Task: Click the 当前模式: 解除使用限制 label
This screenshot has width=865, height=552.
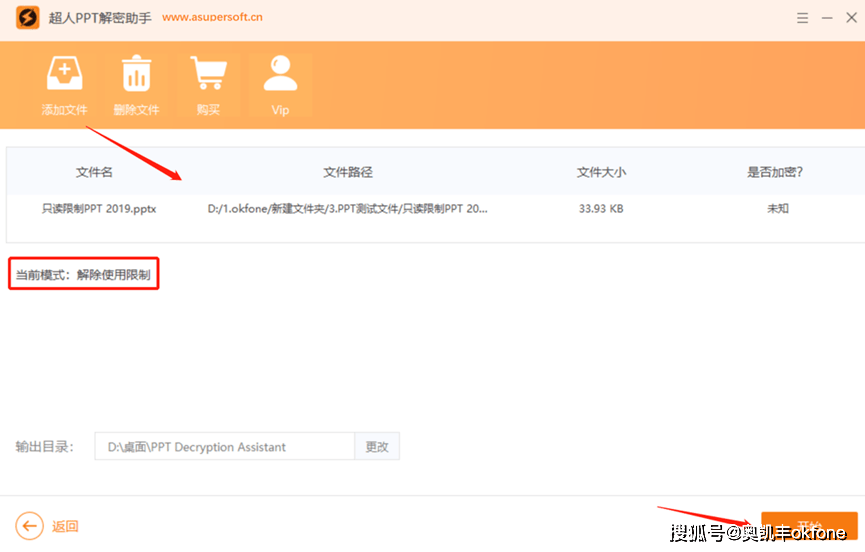Action: click(84, 274)
